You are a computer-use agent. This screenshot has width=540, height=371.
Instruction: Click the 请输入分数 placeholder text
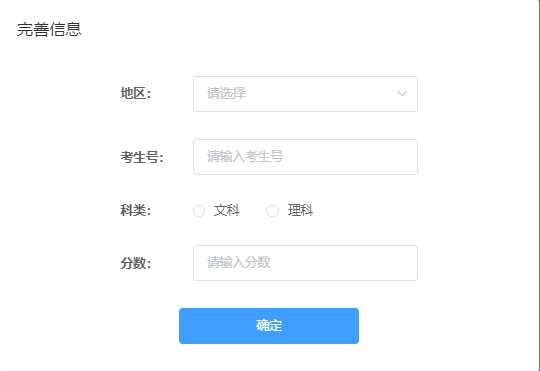[239, 262]
